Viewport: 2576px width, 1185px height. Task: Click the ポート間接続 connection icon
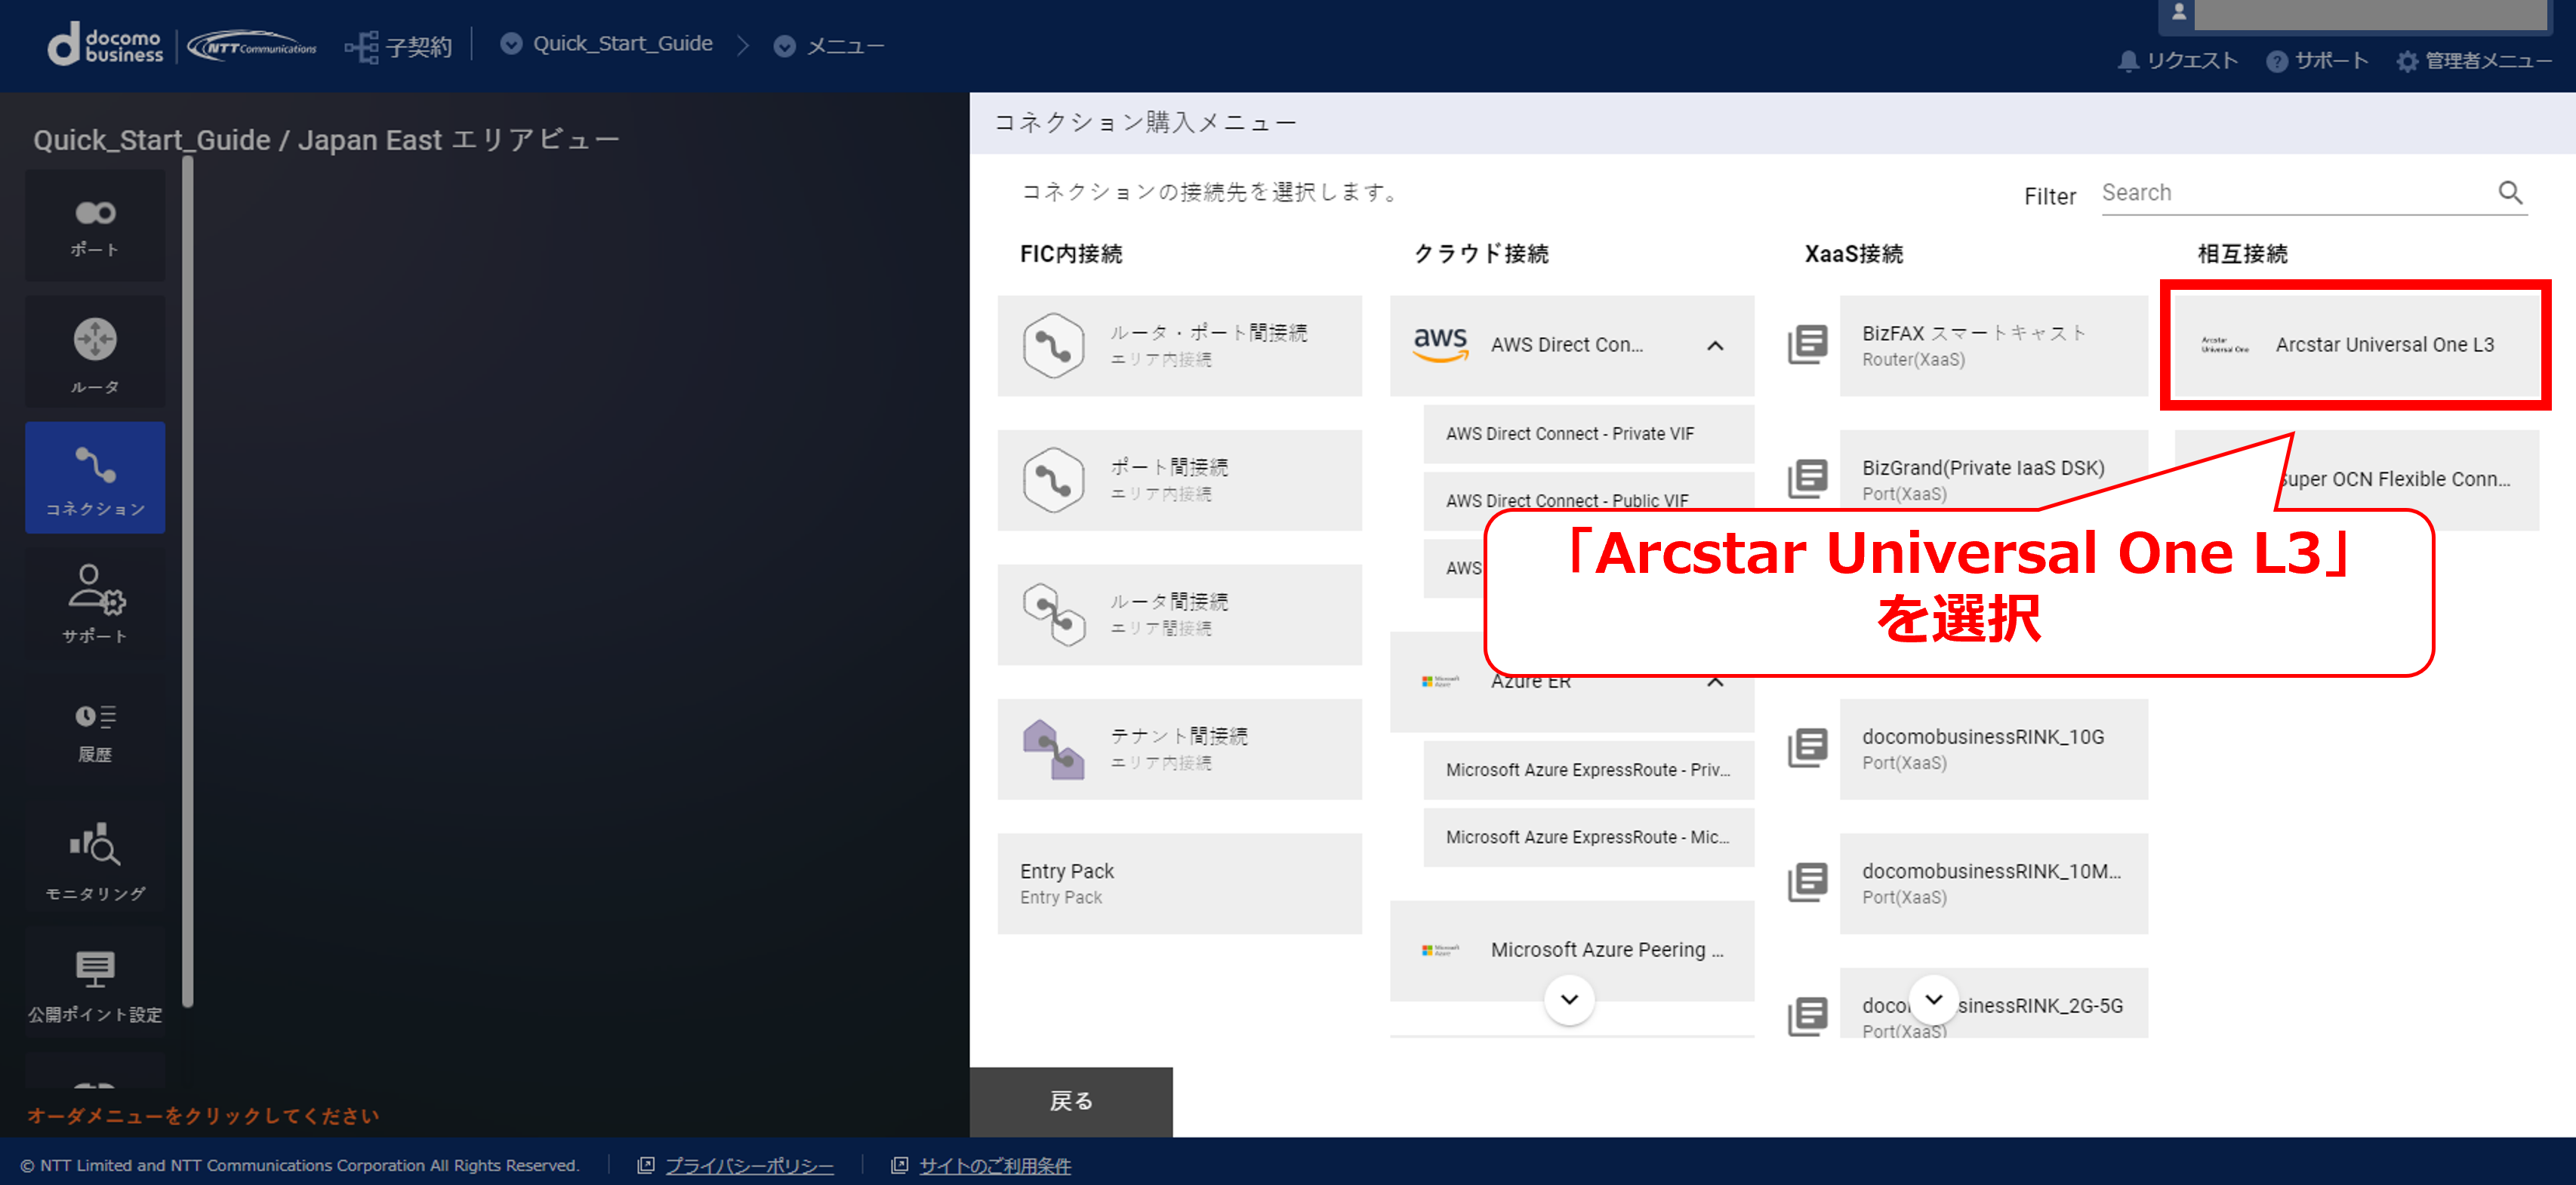pos(1053,480)
